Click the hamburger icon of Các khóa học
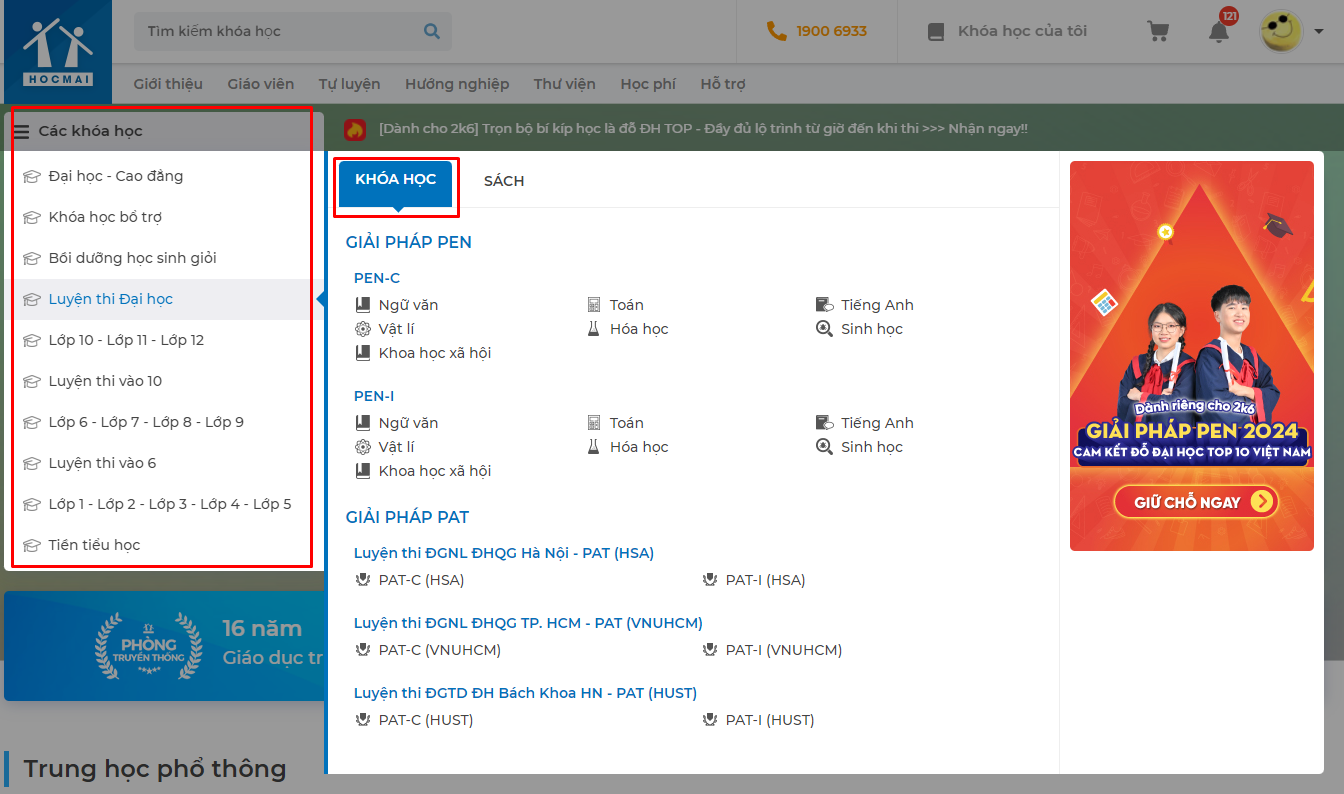This screenshot has height=794, width=1344. [x=21, y=131]
